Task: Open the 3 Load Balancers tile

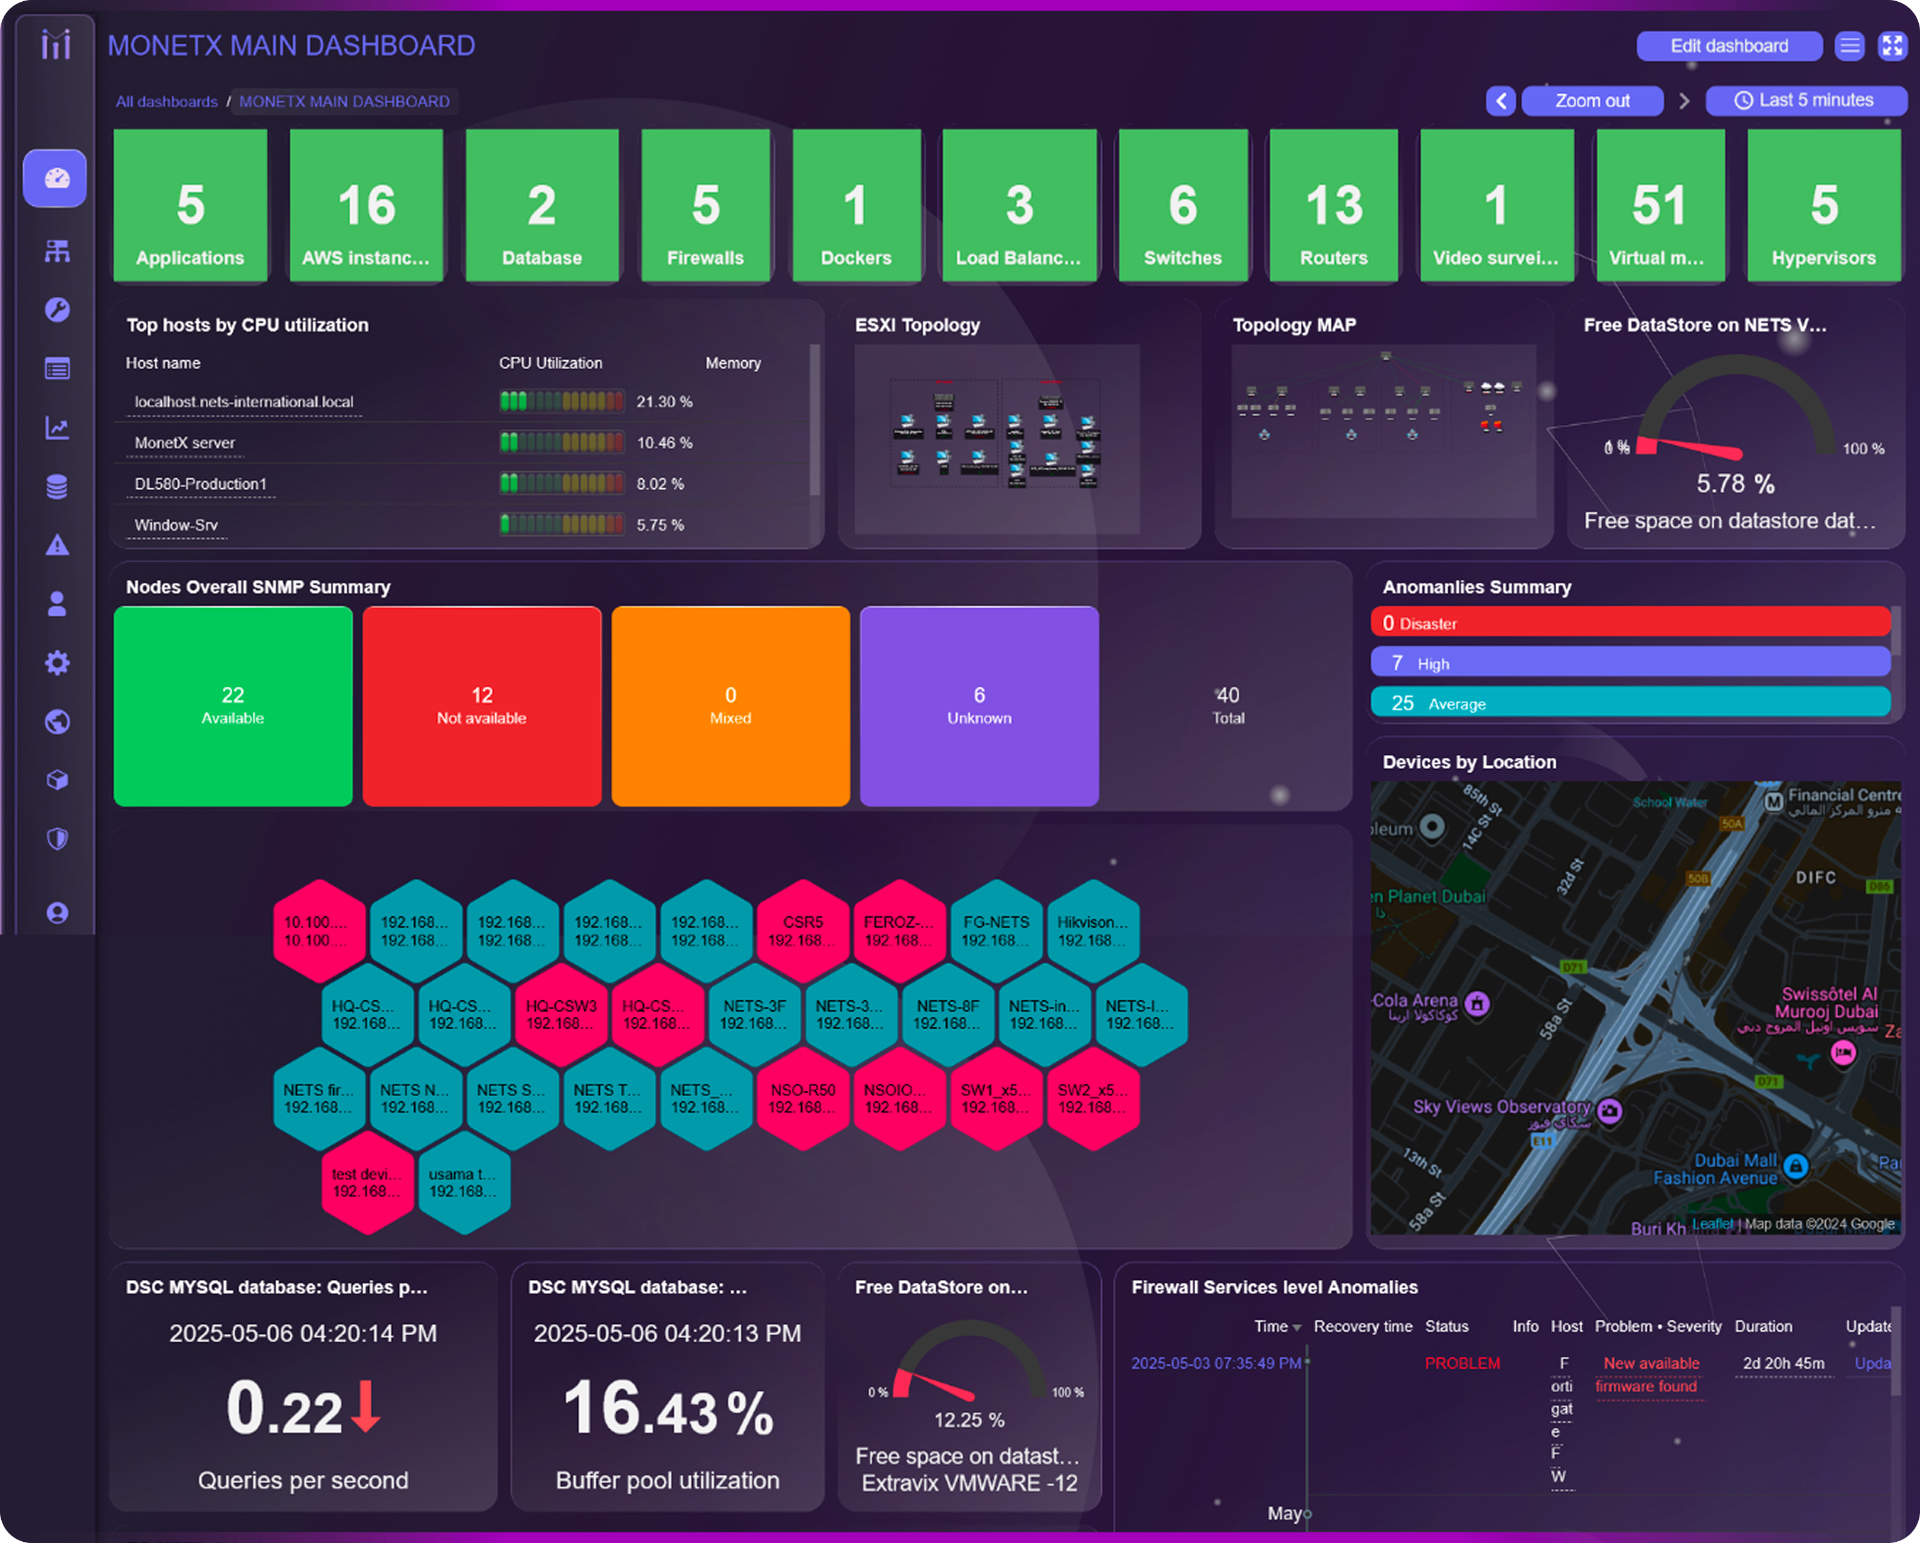Action: (1019, 205)
